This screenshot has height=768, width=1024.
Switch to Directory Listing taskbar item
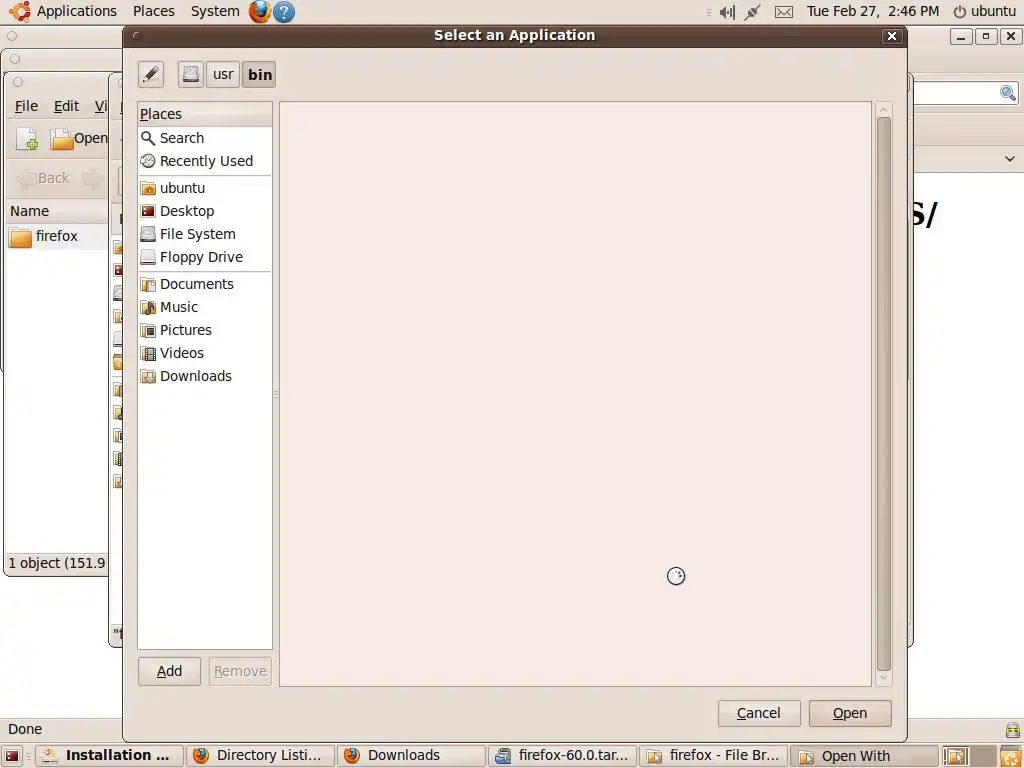(x=260, y=756)
